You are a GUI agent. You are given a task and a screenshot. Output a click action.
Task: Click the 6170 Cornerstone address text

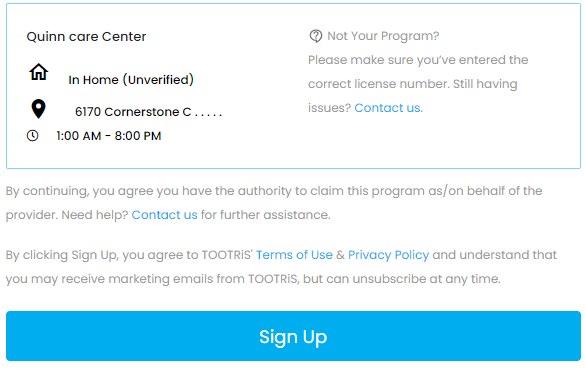(133, 112)
